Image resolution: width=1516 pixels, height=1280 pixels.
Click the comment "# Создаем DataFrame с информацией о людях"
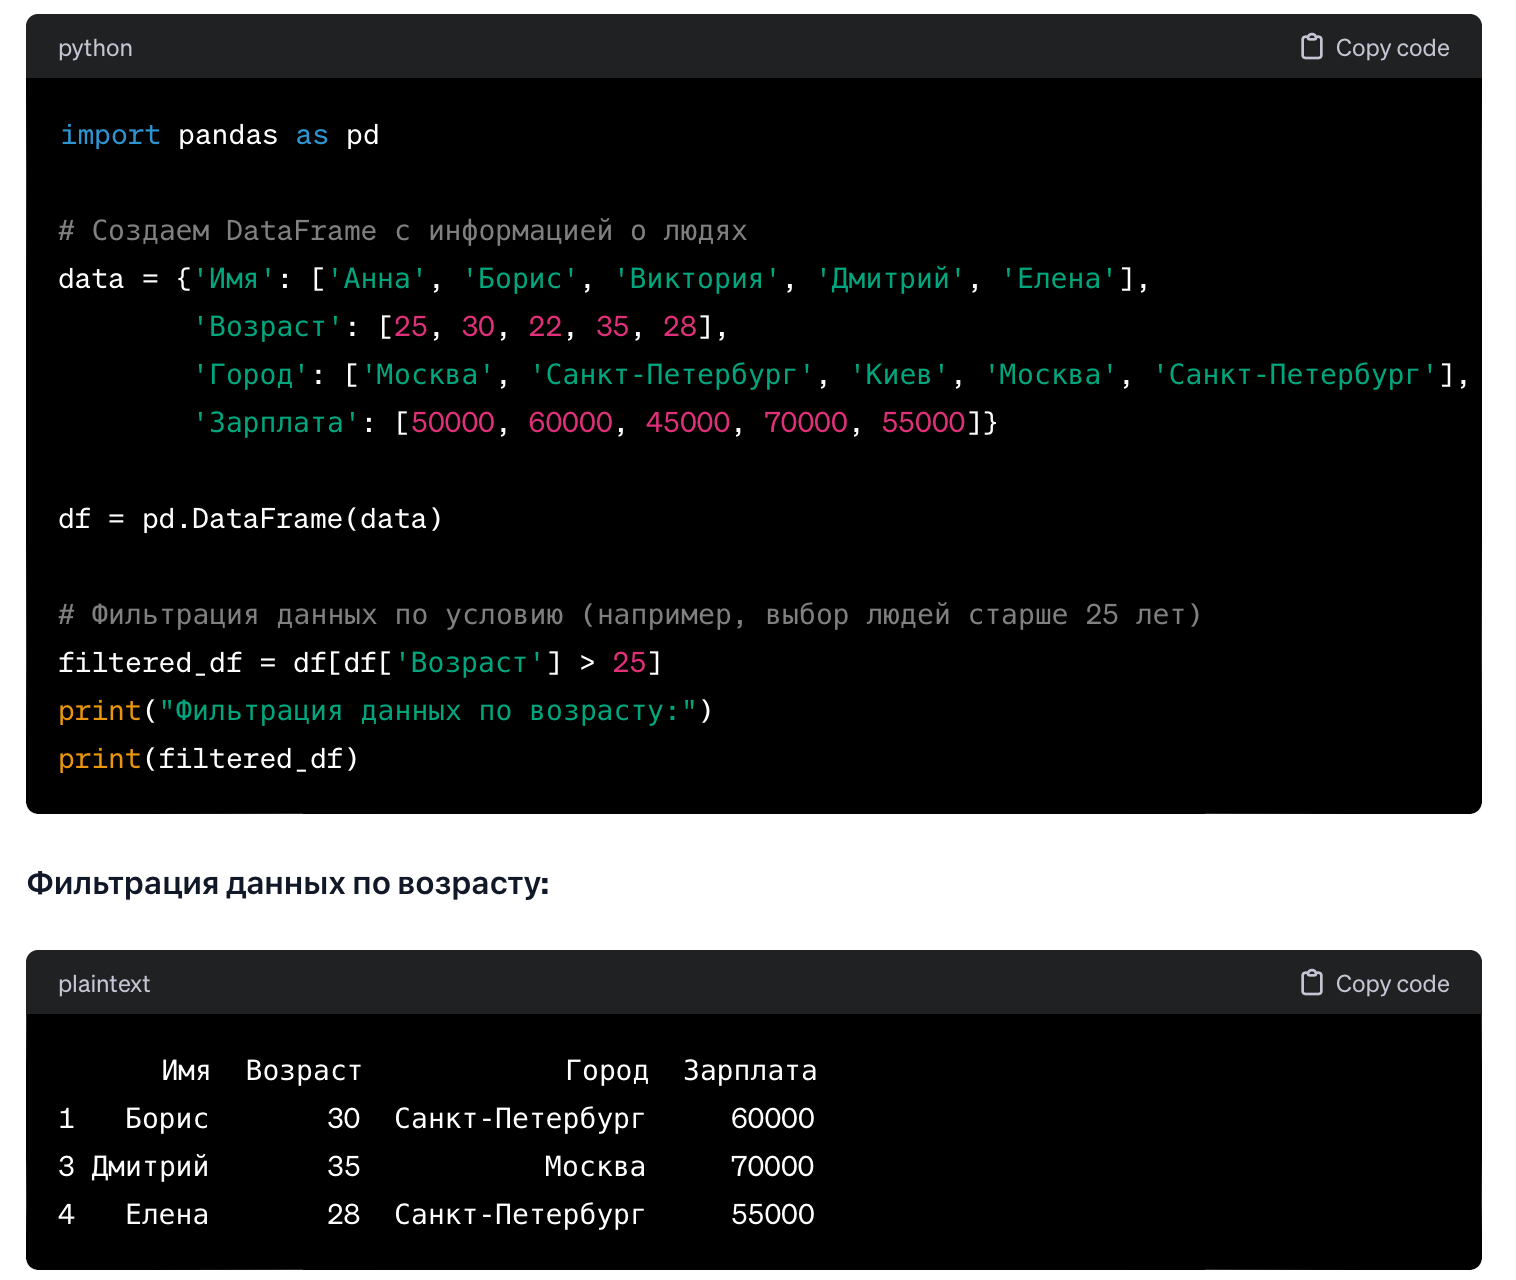[402, 231]
